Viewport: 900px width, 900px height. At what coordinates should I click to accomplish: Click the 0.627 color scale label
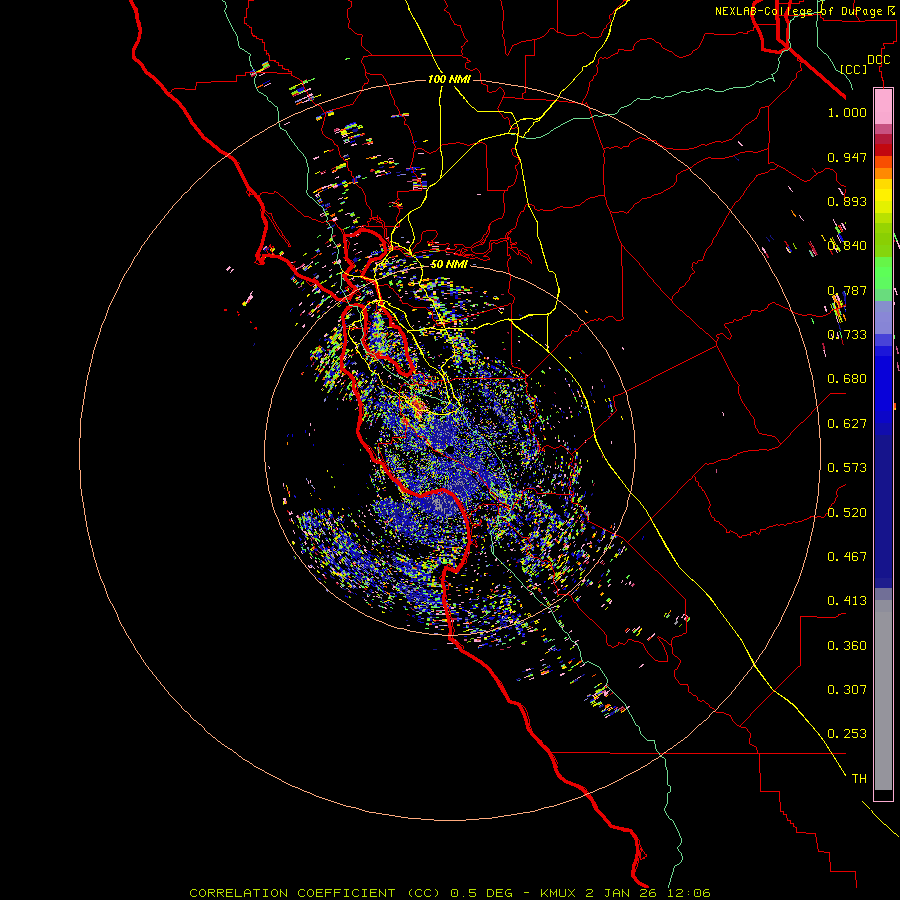pos(847,424)
